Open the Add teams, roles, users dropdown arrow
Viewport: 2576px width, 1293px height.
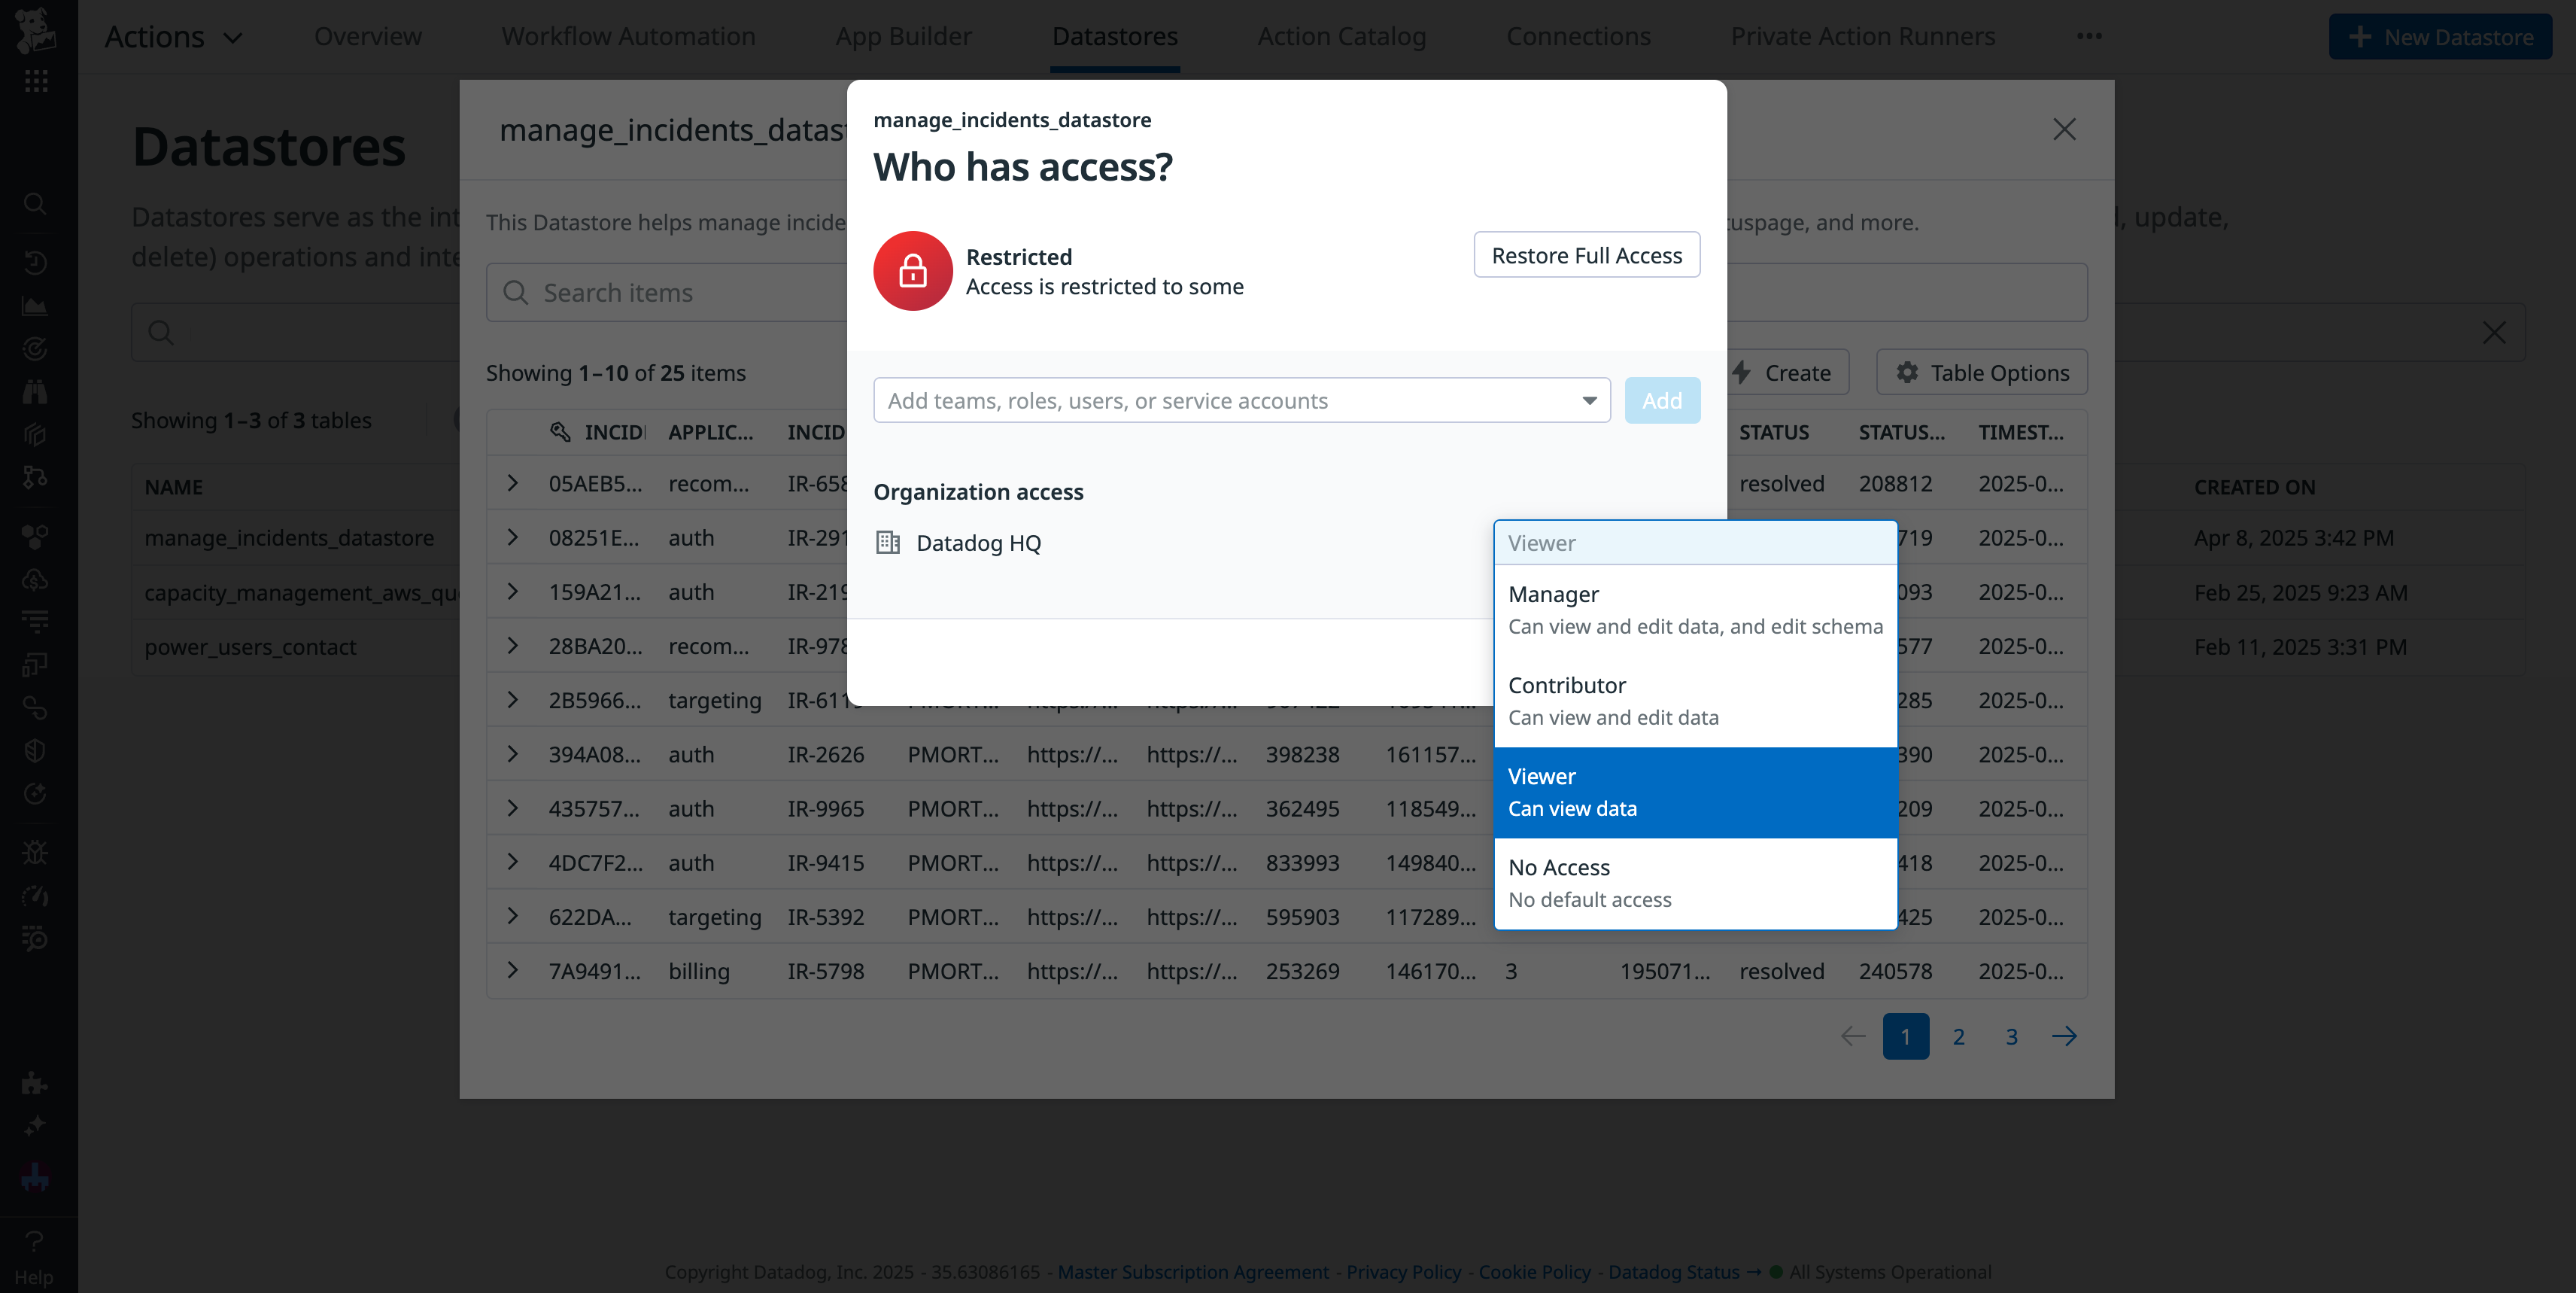[x=1589, y=400]
